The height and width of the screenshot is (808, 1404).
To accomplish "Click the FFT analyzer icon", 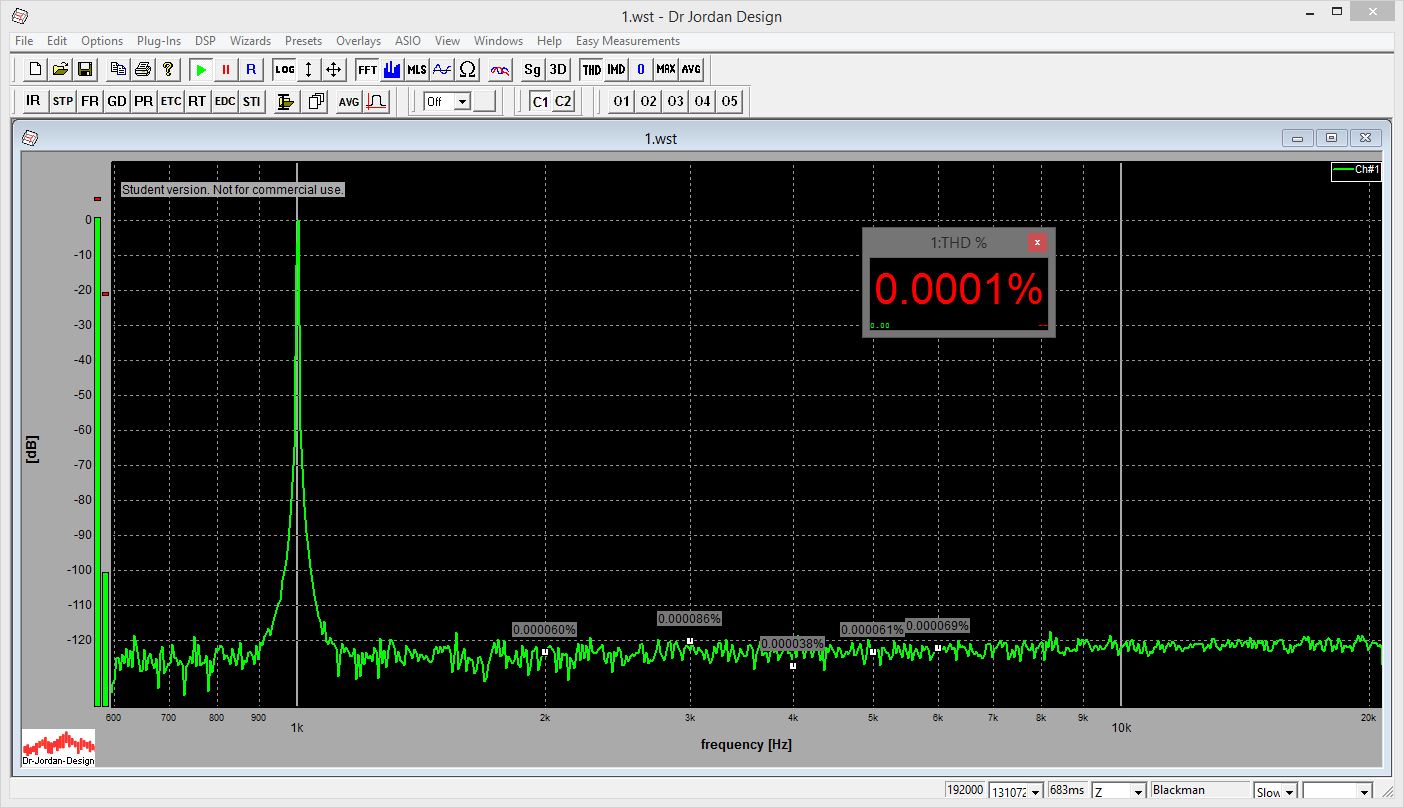I will coord(367,69).
